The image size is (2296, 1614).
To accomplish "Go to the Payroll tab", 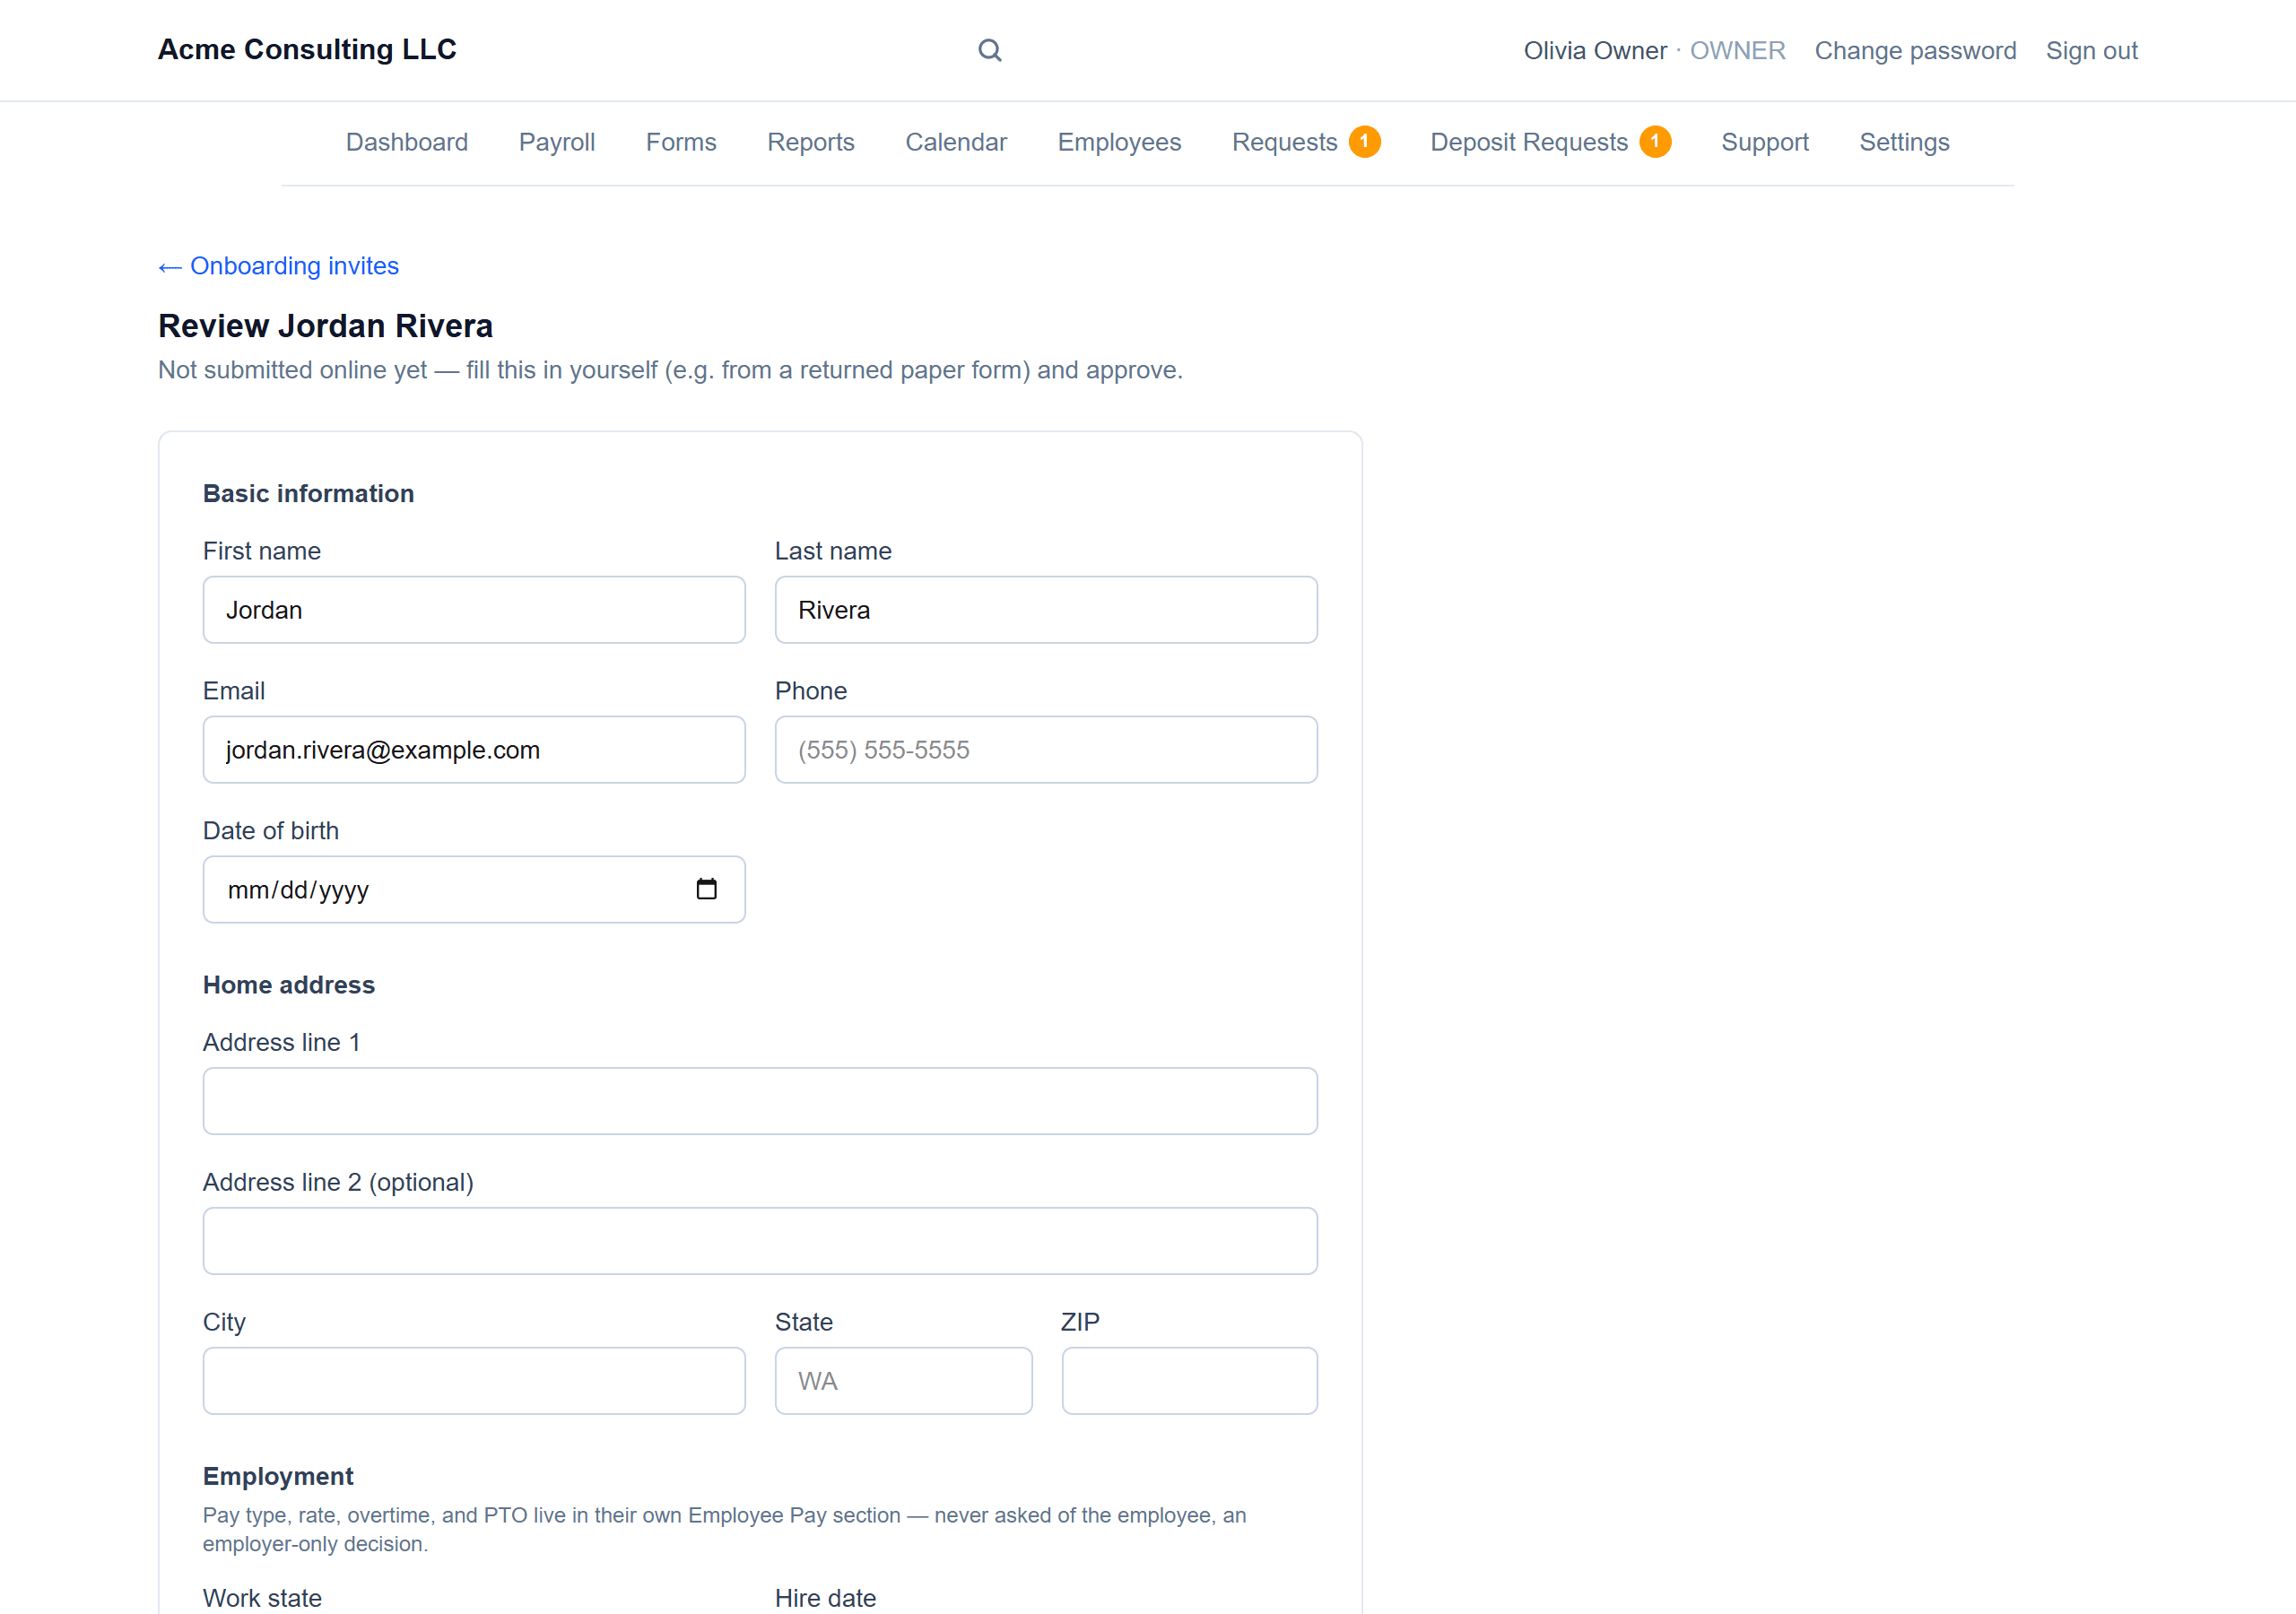I will pyautogui.click(x=557, y=142).
